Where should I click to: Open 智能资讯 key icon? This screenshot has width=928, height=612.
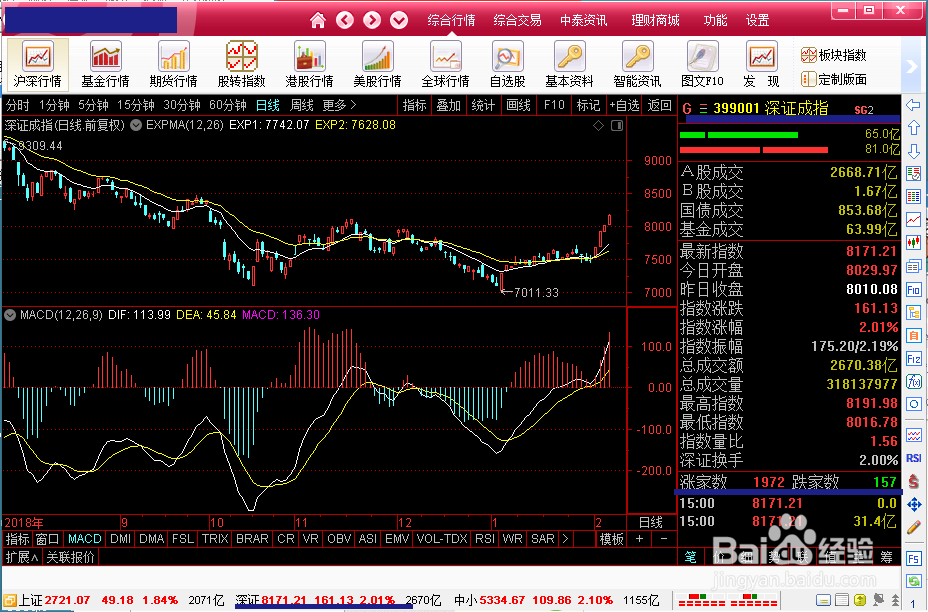coord(637,64)
